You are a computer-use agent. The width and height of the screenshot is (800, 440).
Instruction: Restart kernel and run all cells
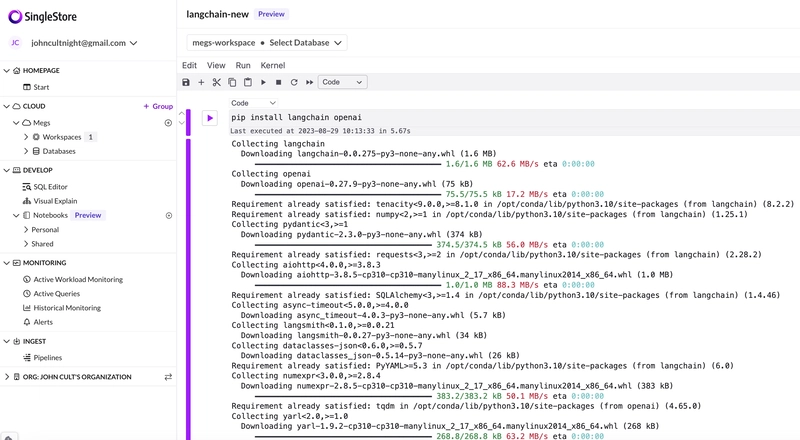(x=309, y=82)
